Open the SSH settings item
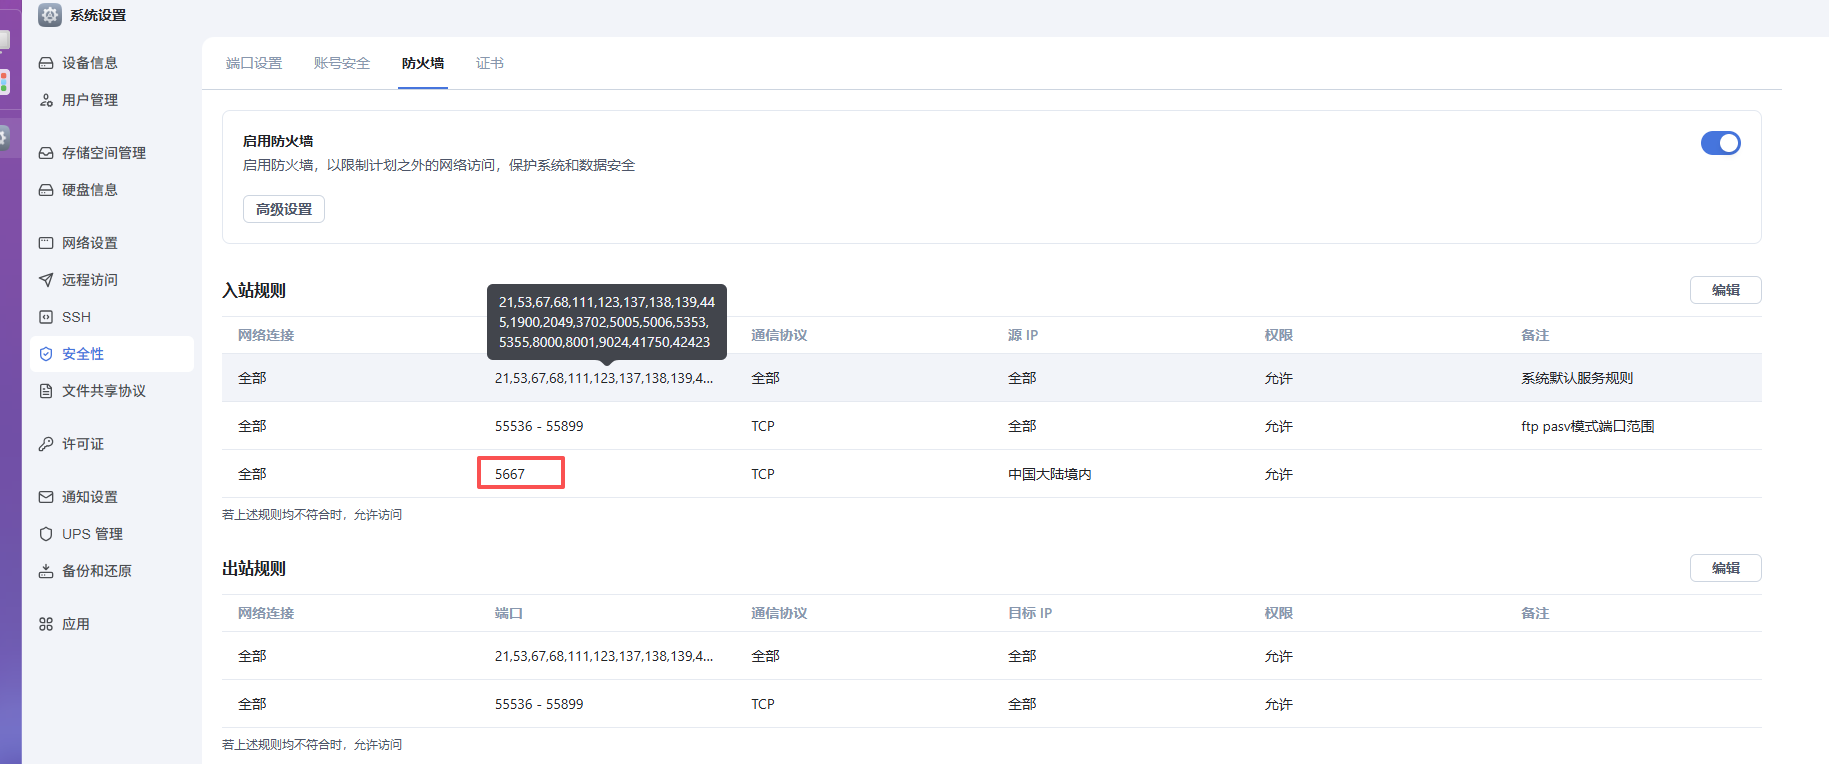Viewport: 1829px width, 764px height. click(111, 317)
